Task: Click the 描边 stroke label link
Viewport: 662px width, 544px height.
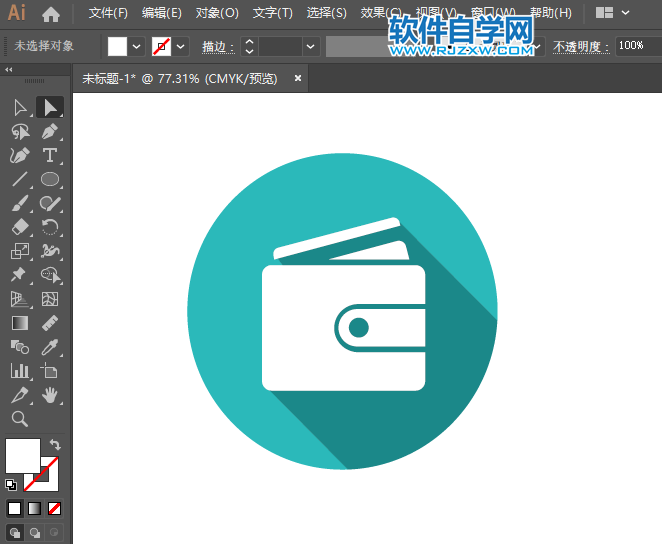Action: [216, 46]
